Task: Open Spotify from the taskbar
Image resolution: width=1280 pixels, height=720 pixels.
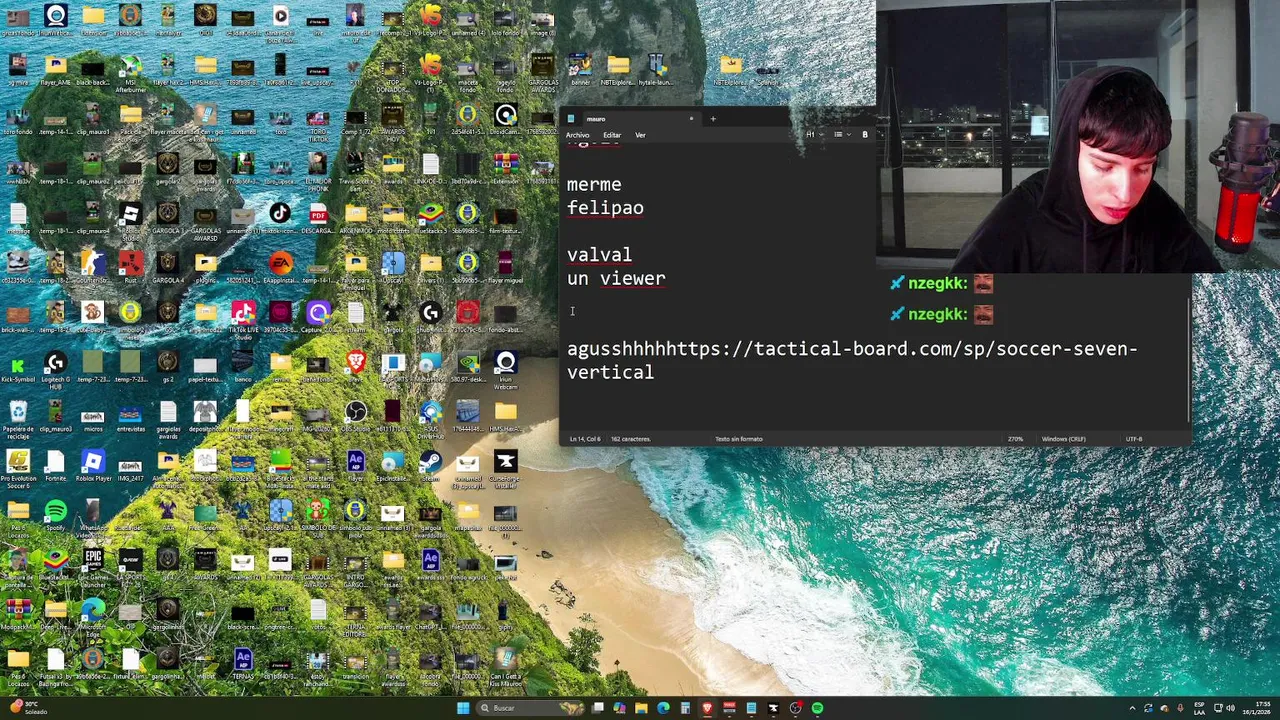Action: pos(817,708)
